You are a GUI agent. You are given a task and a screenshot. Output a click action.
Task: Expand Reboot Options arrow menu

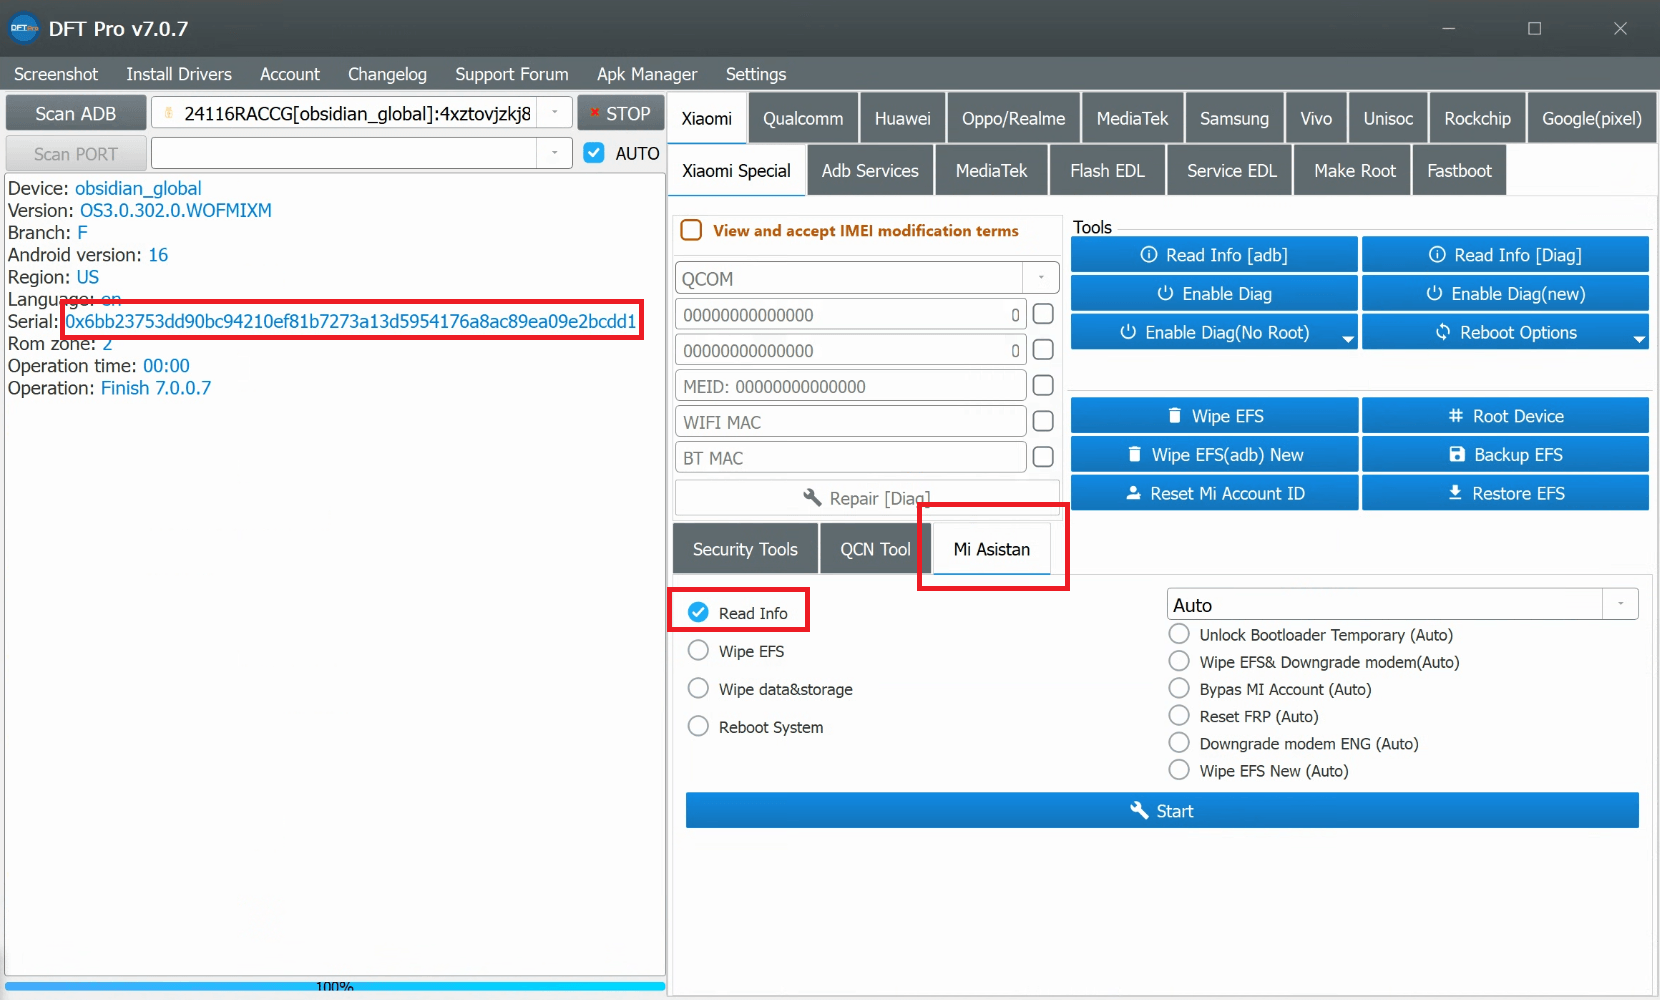[x=1639, y=339]
